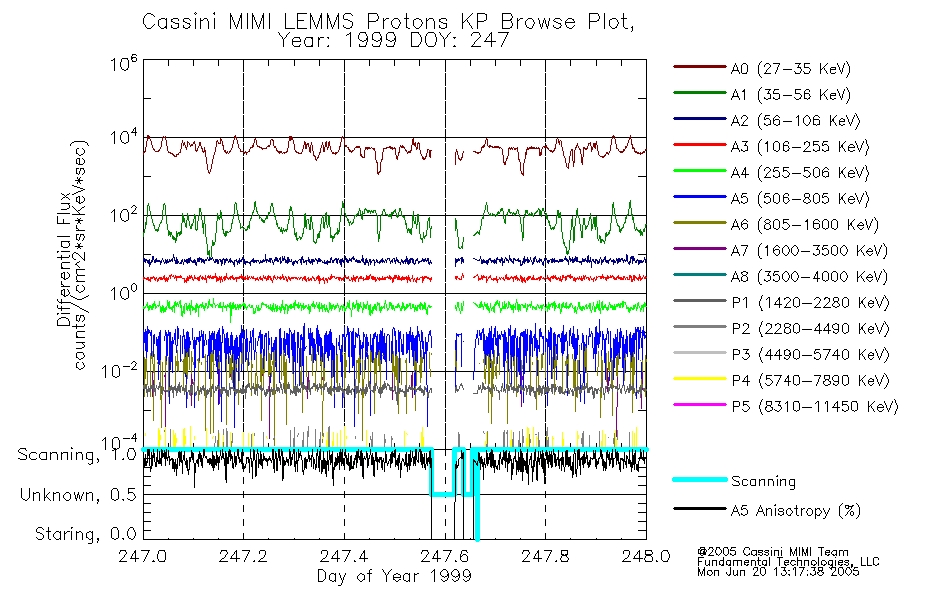
Task: Click the A0 (27-35 KeV) legend label
Action: (791, 69)
